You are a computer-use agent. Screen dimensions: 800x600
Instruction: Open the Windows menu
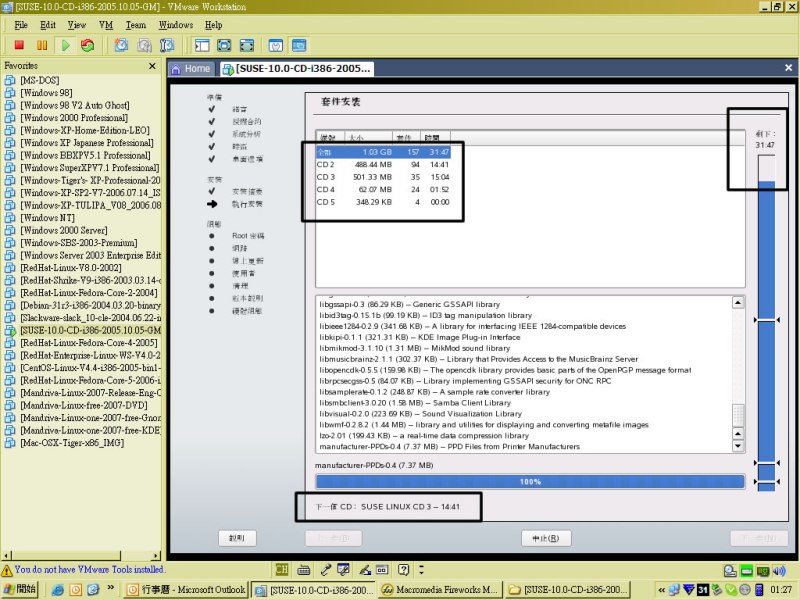tap(176, 25)
